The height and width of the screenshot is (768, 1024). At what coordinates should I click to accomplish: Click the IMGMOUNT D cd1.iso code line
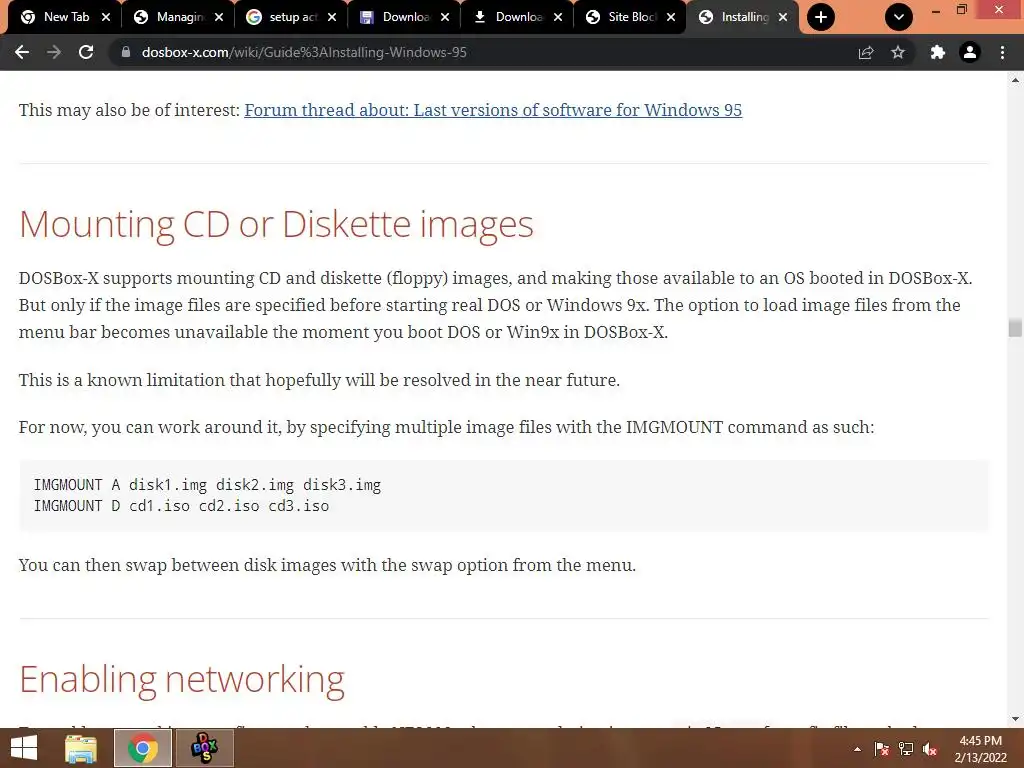pyautogui.click(x=182, y=505)
